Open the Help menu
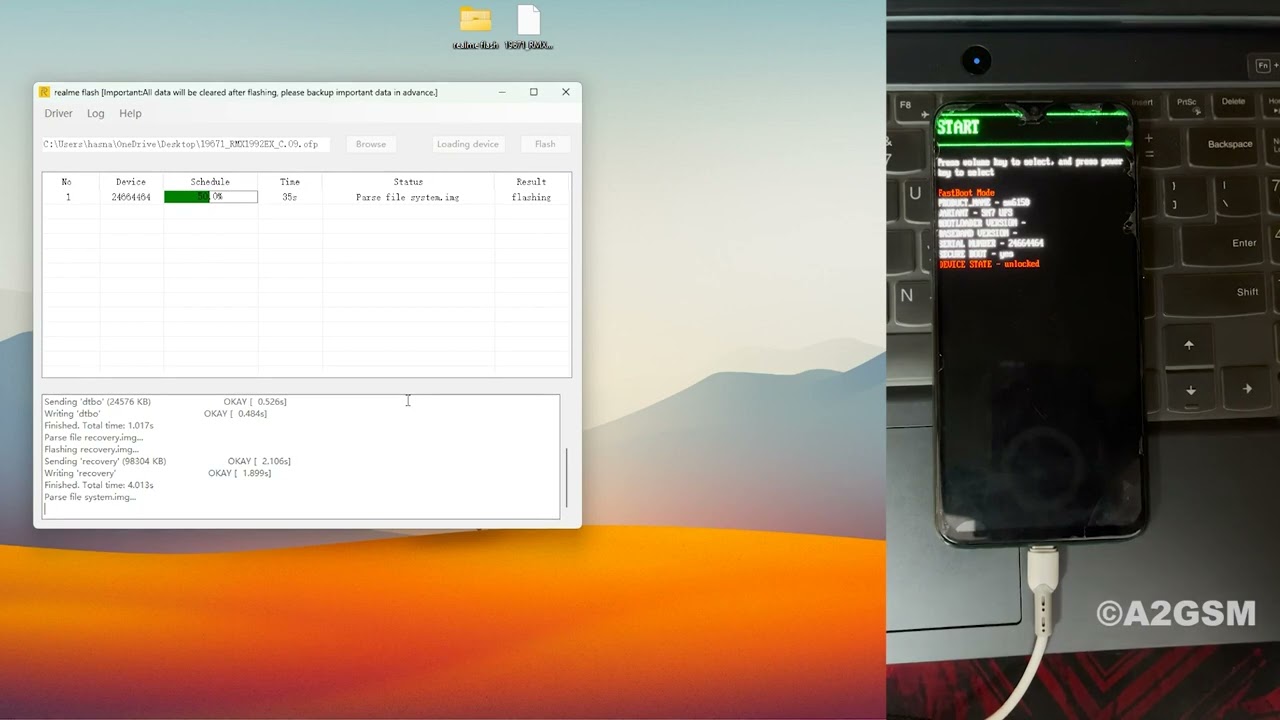This screenshot has height=720, width=1280. pos(130,114)
